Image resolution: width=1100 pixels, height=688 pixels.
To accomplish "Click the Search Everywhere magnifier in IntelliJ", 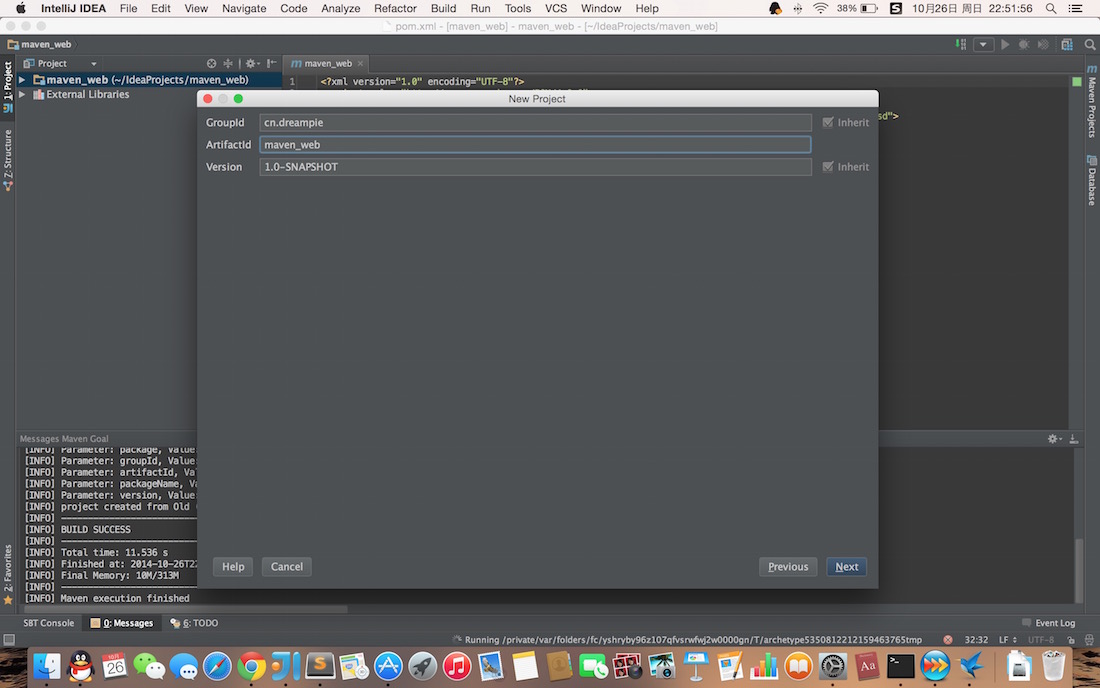I will coord(1089,44).
